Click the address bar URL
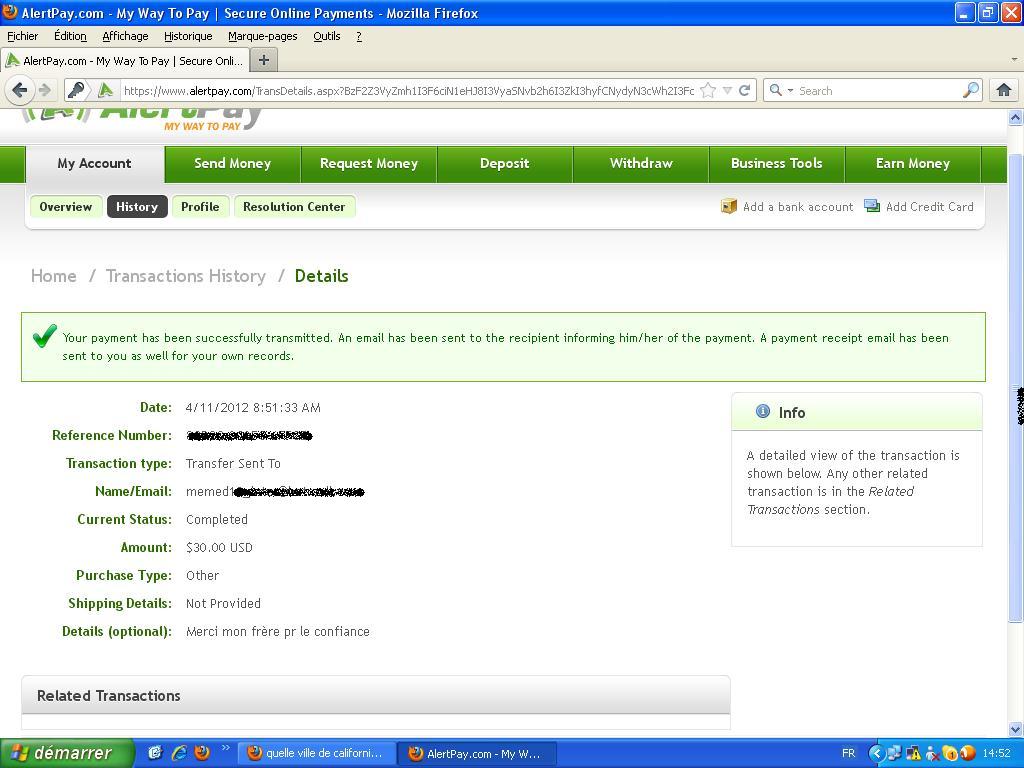 [x=408, y=91]
